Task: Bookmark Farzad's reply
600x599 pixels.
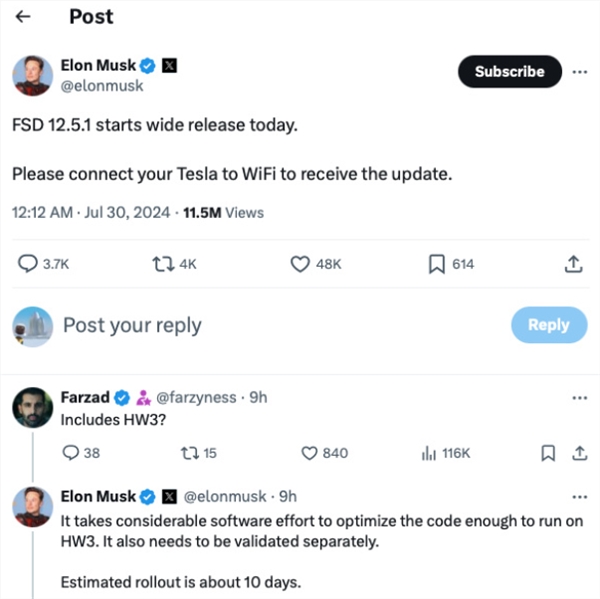Action: point(548,453)
